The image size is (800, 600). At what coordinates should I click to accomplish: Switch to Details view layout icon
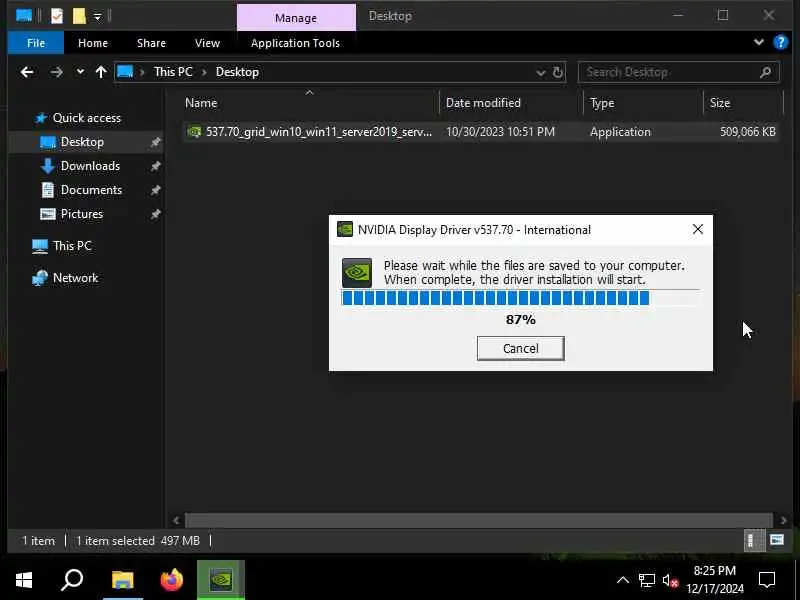tap(754, 540)
